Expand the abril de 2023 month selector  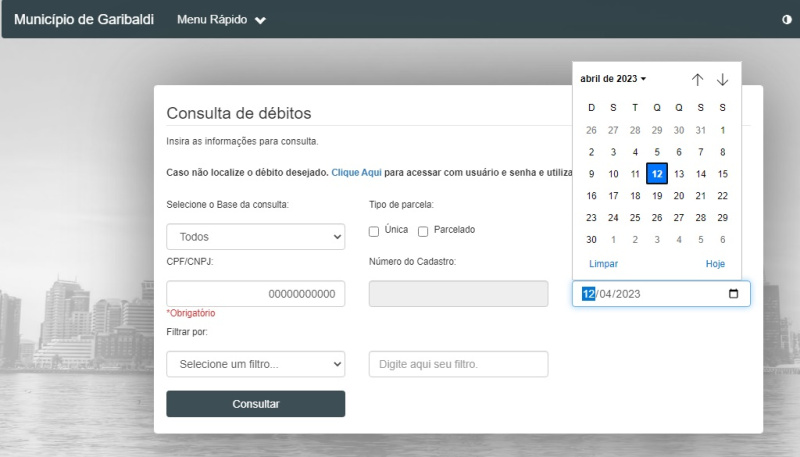click(x=613, y=79)
